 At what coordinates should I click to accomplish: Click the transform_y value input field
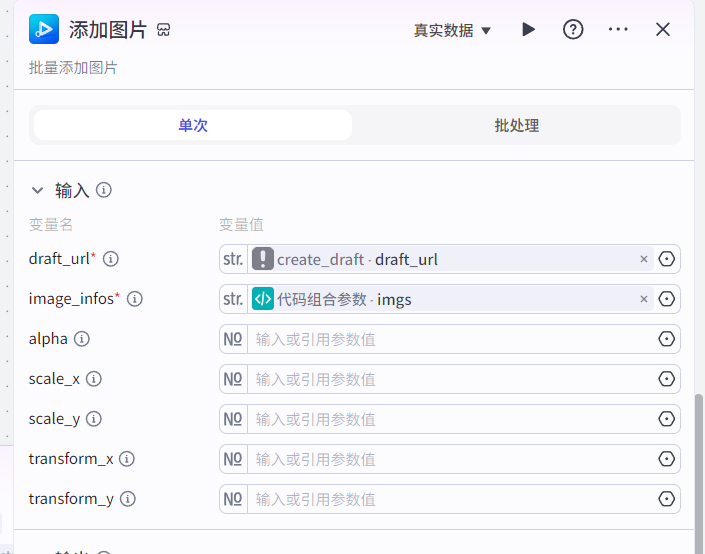click(452, 499)
